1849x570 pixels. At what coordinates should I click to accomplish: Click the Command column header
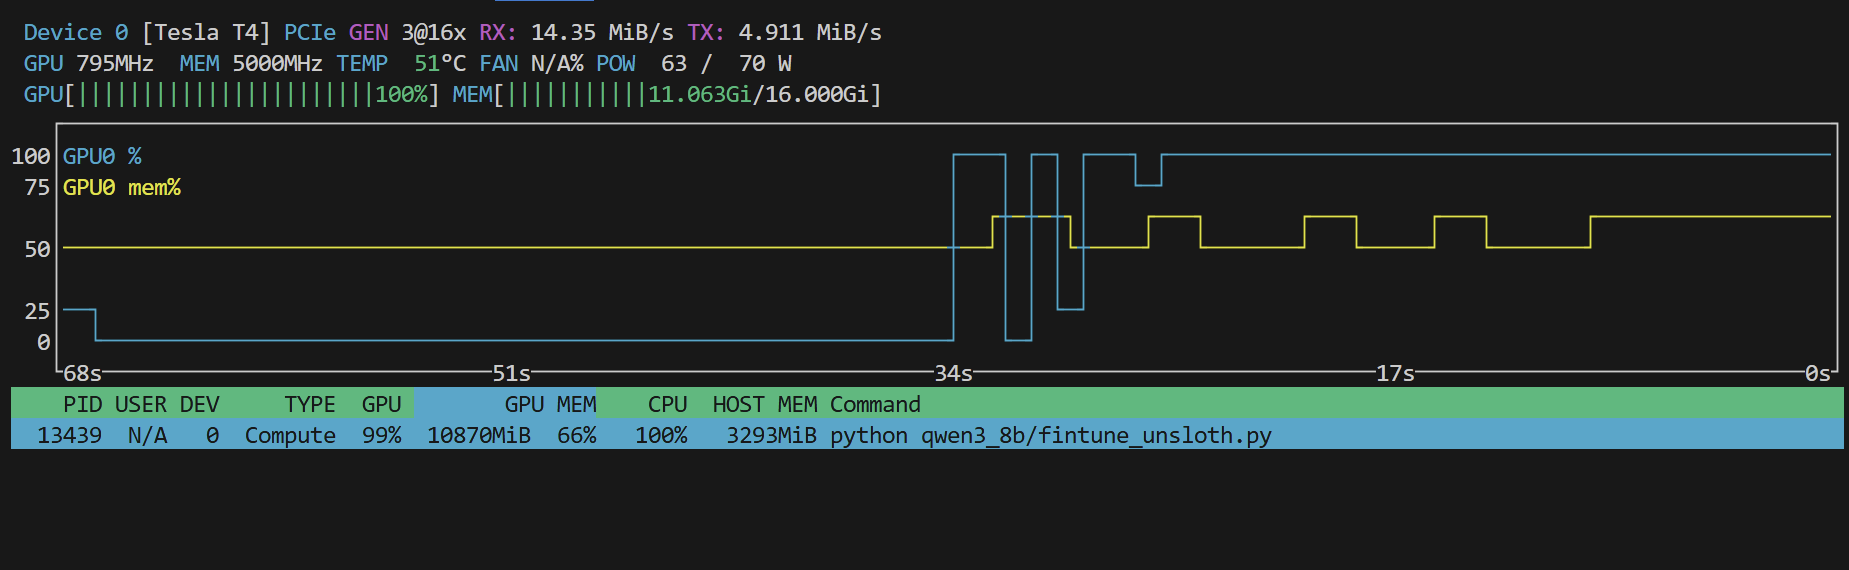875,404
